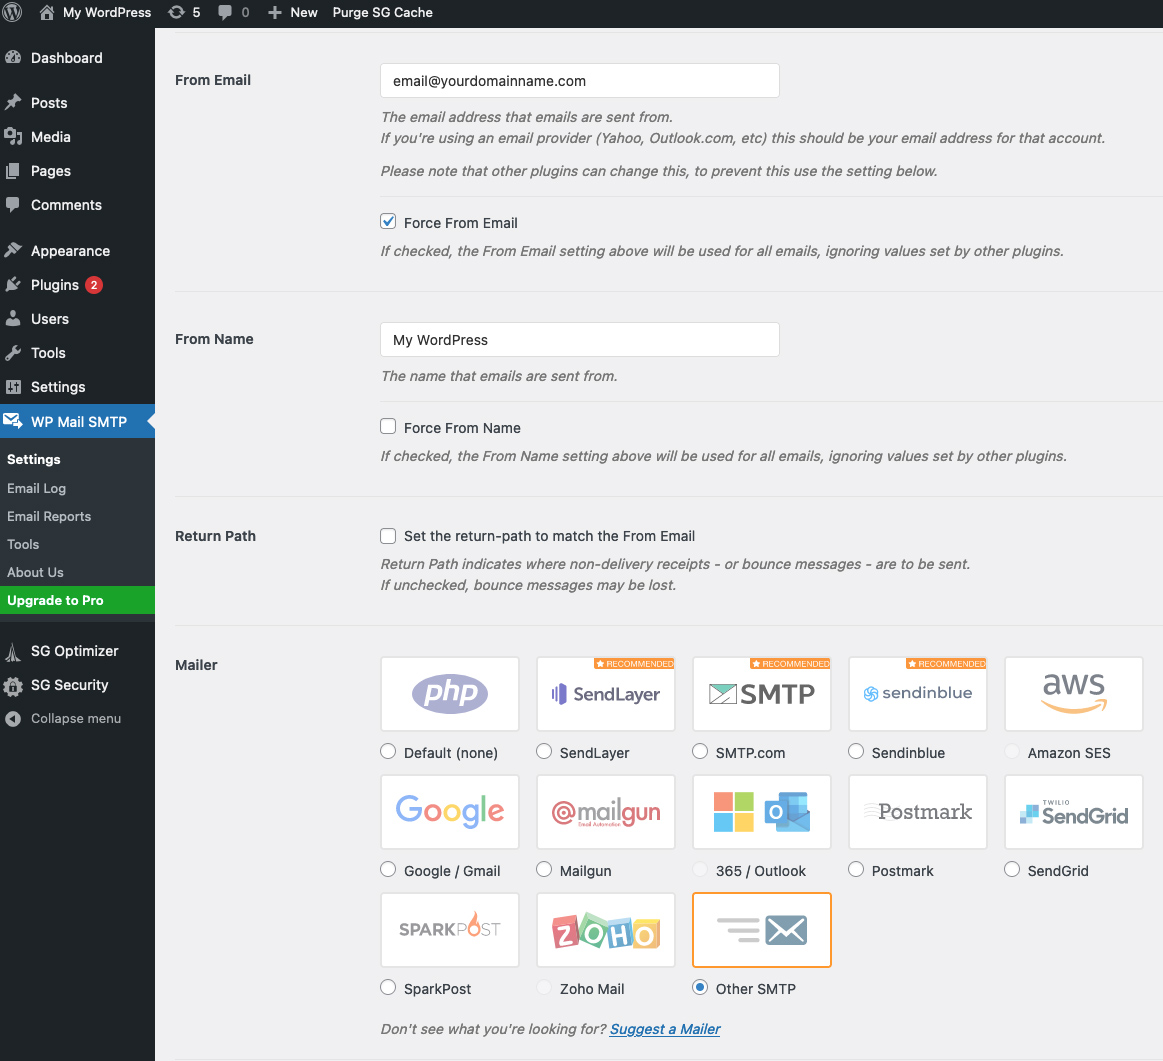The image size is (1163, 1061).
Task: Check Set the return-path option
Action: click(387, 535)
